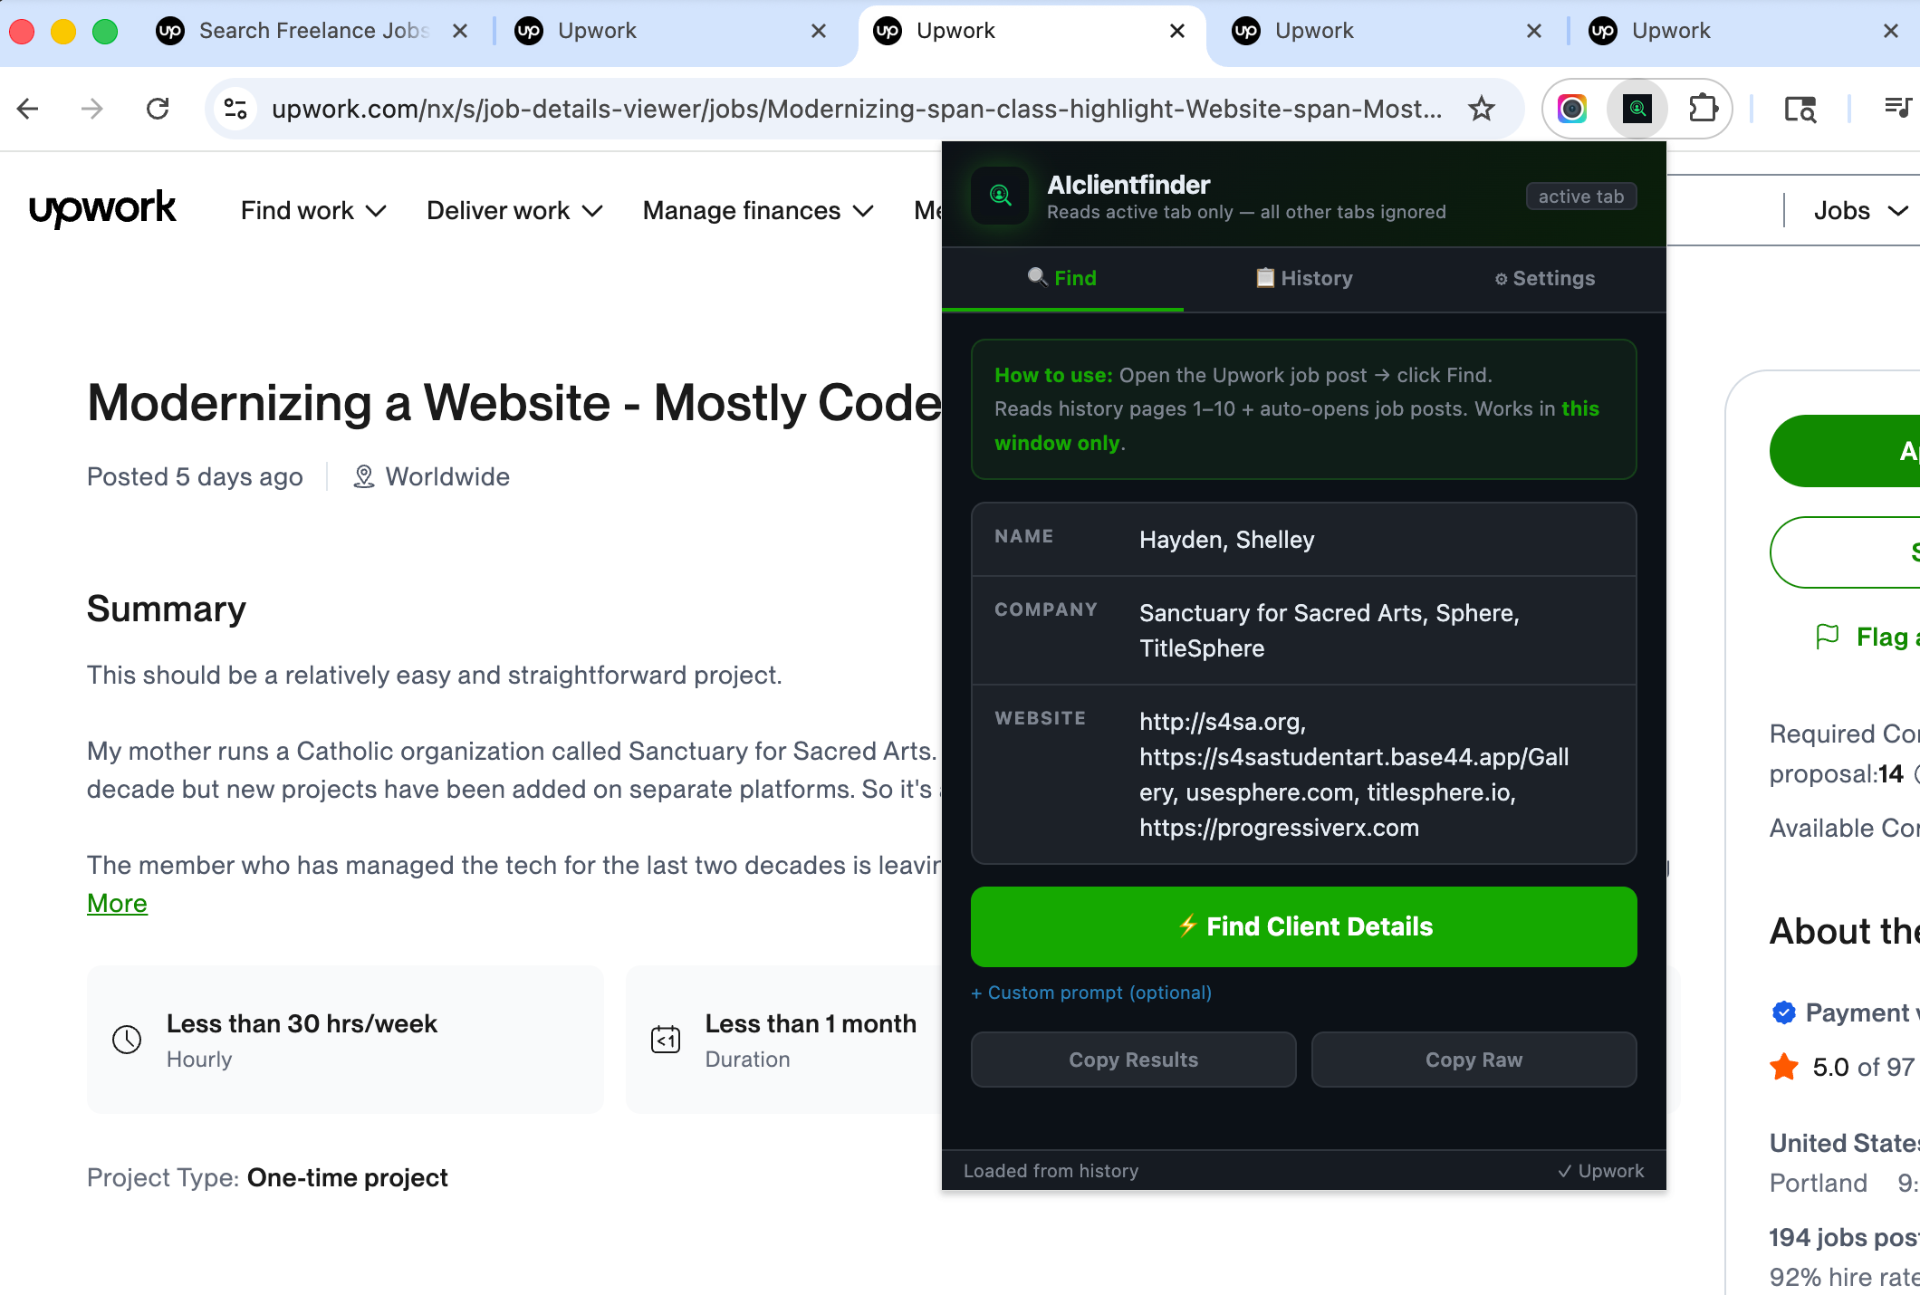Open site information icon in address bar
The width and height of the screenshot is (1920, 1295).
236,108
